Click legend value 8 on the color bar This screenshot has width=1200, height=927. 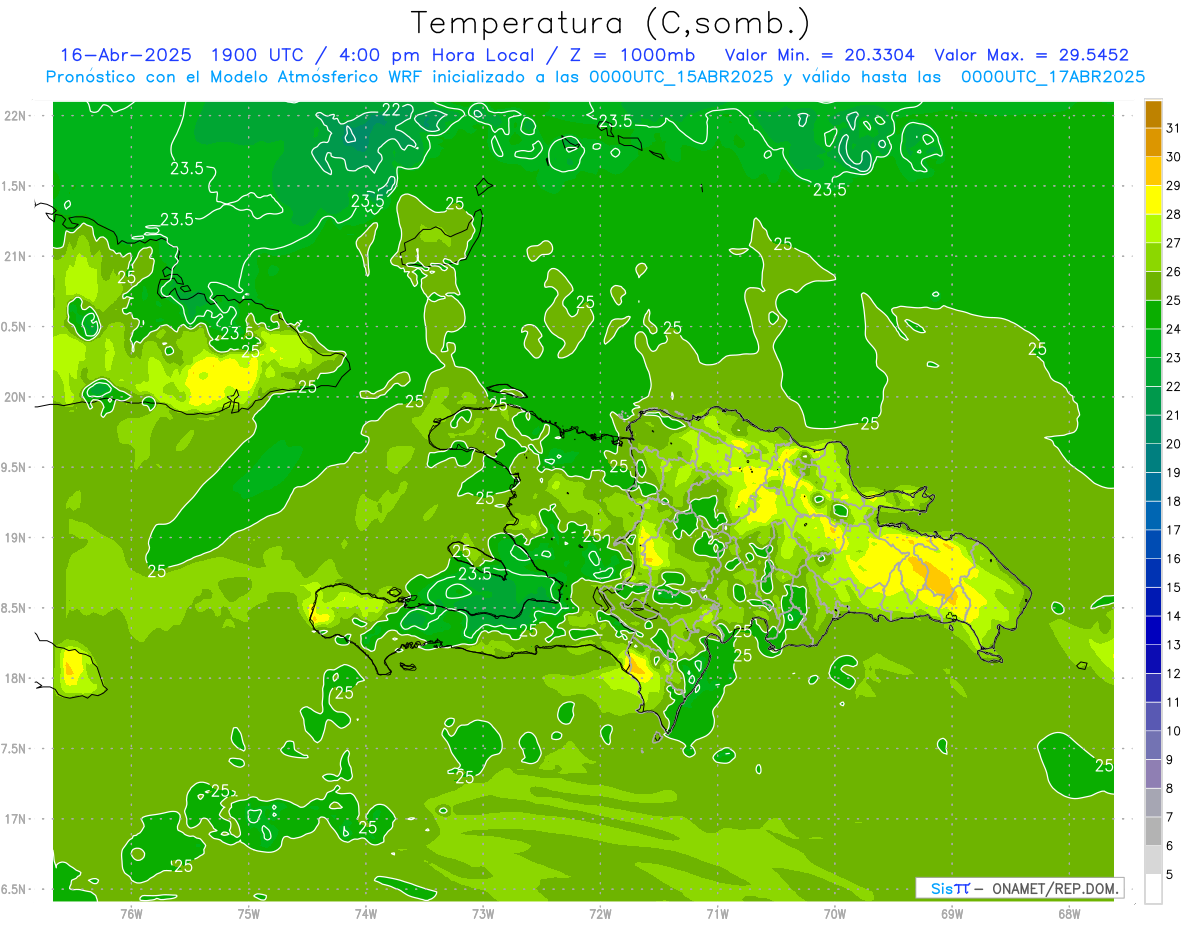[1170, 788]
